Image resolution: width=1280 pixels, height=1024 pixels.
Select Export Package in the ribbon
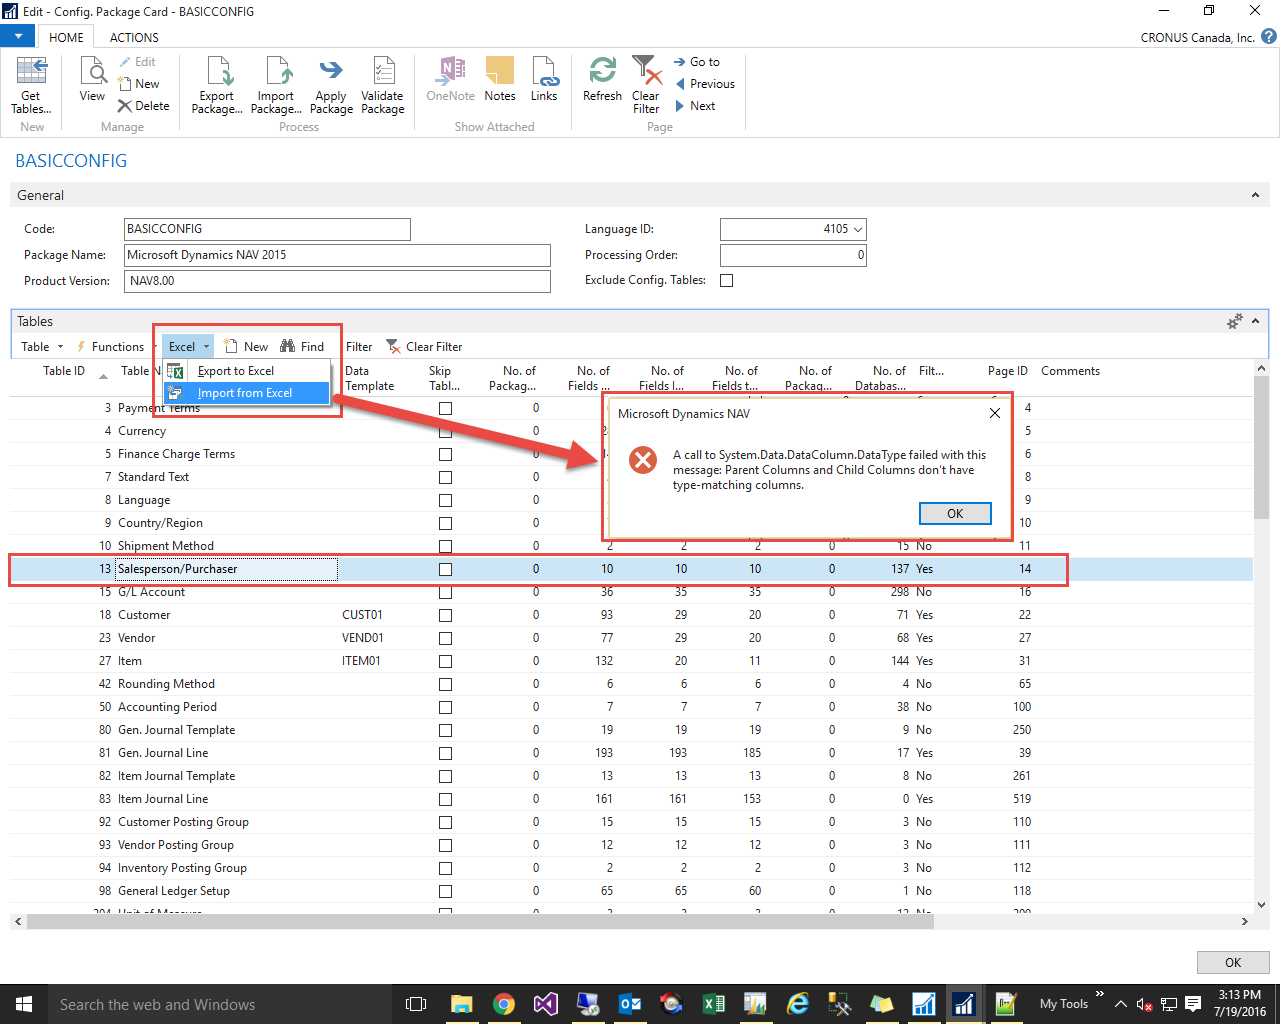(x=216, y=85)
